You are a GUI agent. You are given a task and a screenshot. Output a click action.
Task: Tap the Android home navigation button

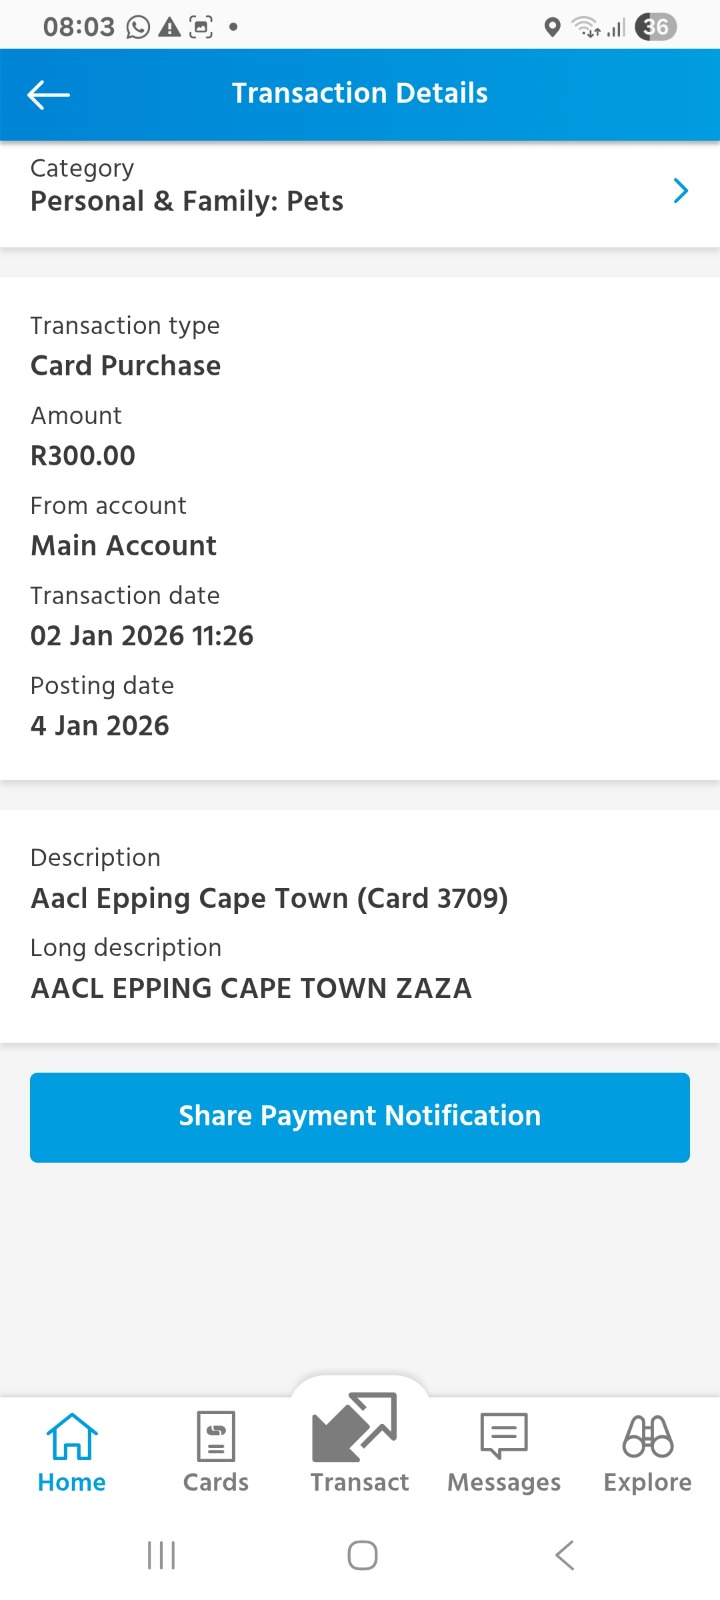tap(362, 1555)
